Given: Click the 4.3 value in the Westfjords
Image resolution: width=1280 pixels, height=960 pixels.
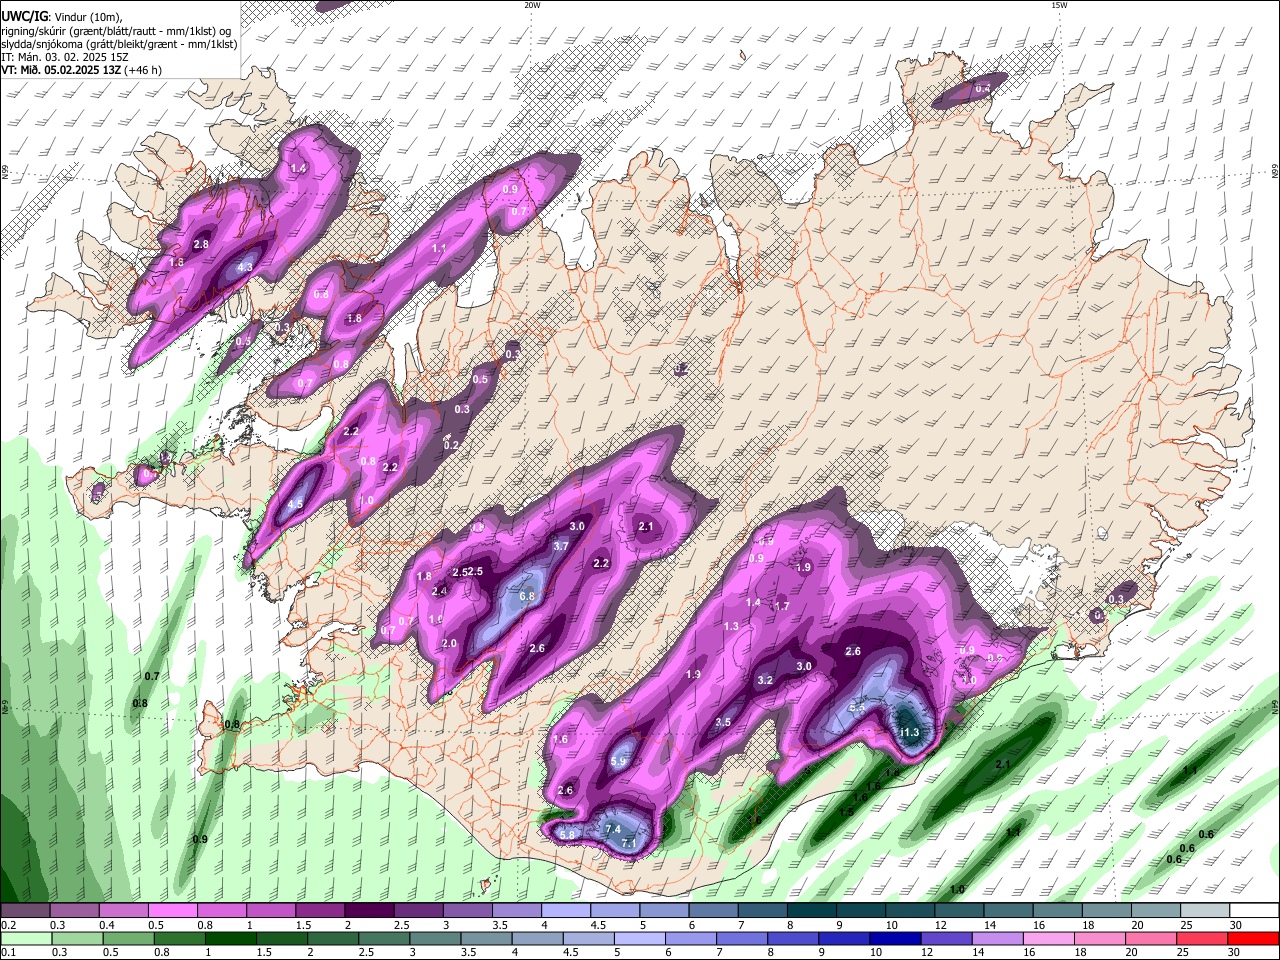Looking at the screenshot, I should coord(245,267).
